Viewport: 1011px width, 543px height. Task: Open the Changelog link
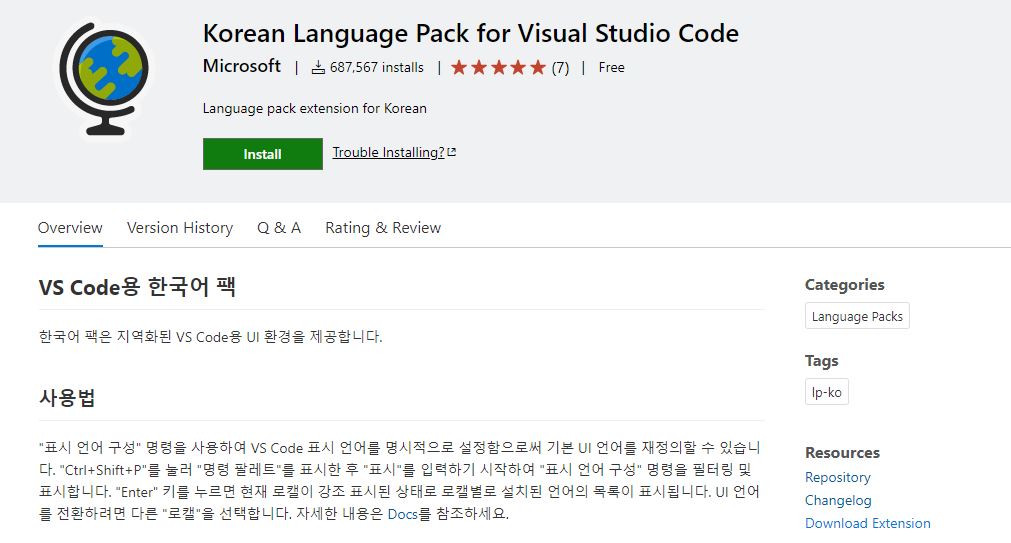point(838,500)
